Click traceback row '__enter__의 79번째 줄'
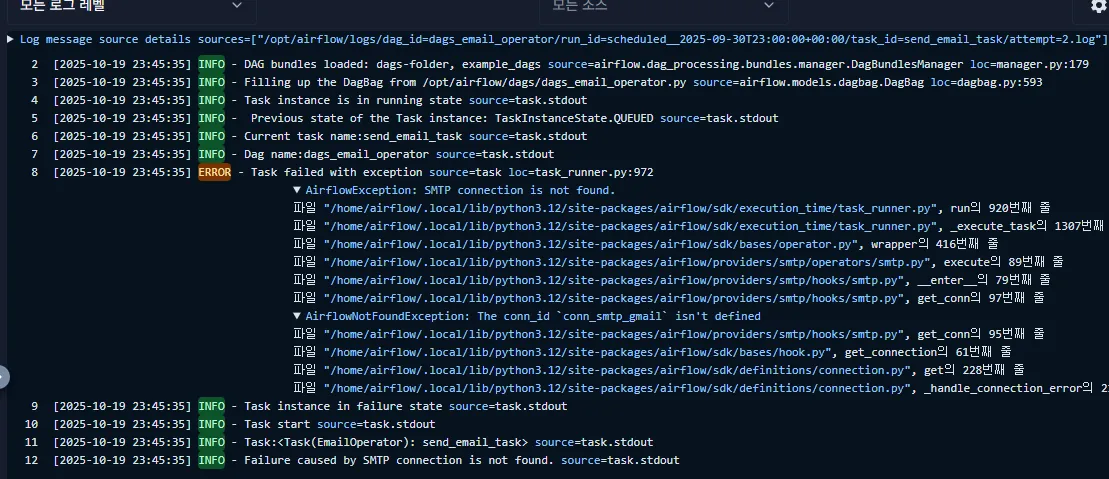This screenshot has width=1109, height=479. (x=672, y=280)
